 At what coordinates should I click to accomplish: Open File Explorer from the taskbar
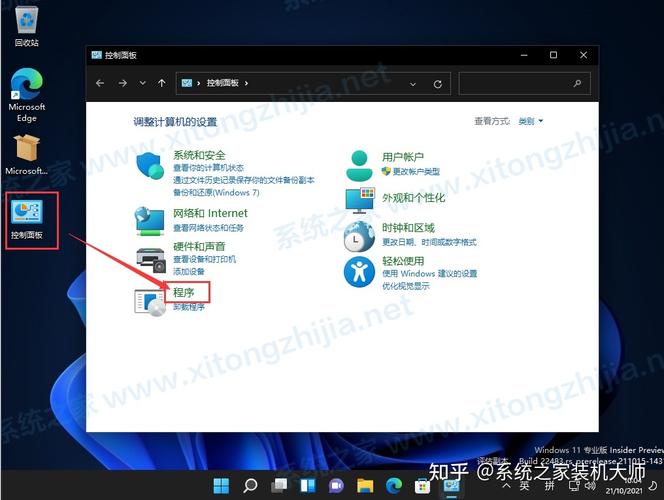tap(365, 485)
